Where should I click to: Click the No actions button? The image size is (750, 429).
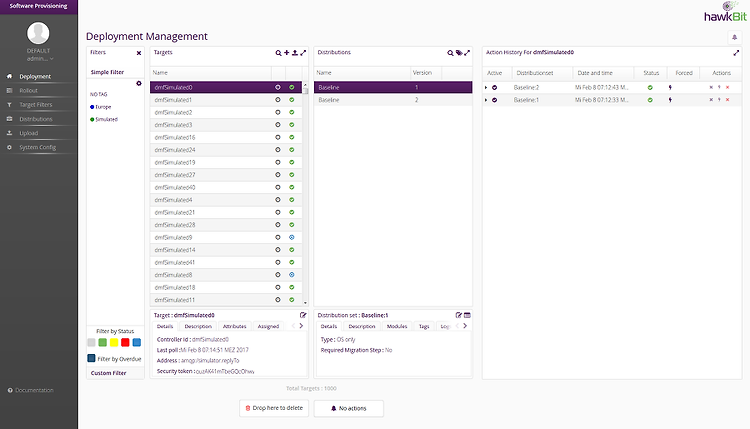click(349, 408)
